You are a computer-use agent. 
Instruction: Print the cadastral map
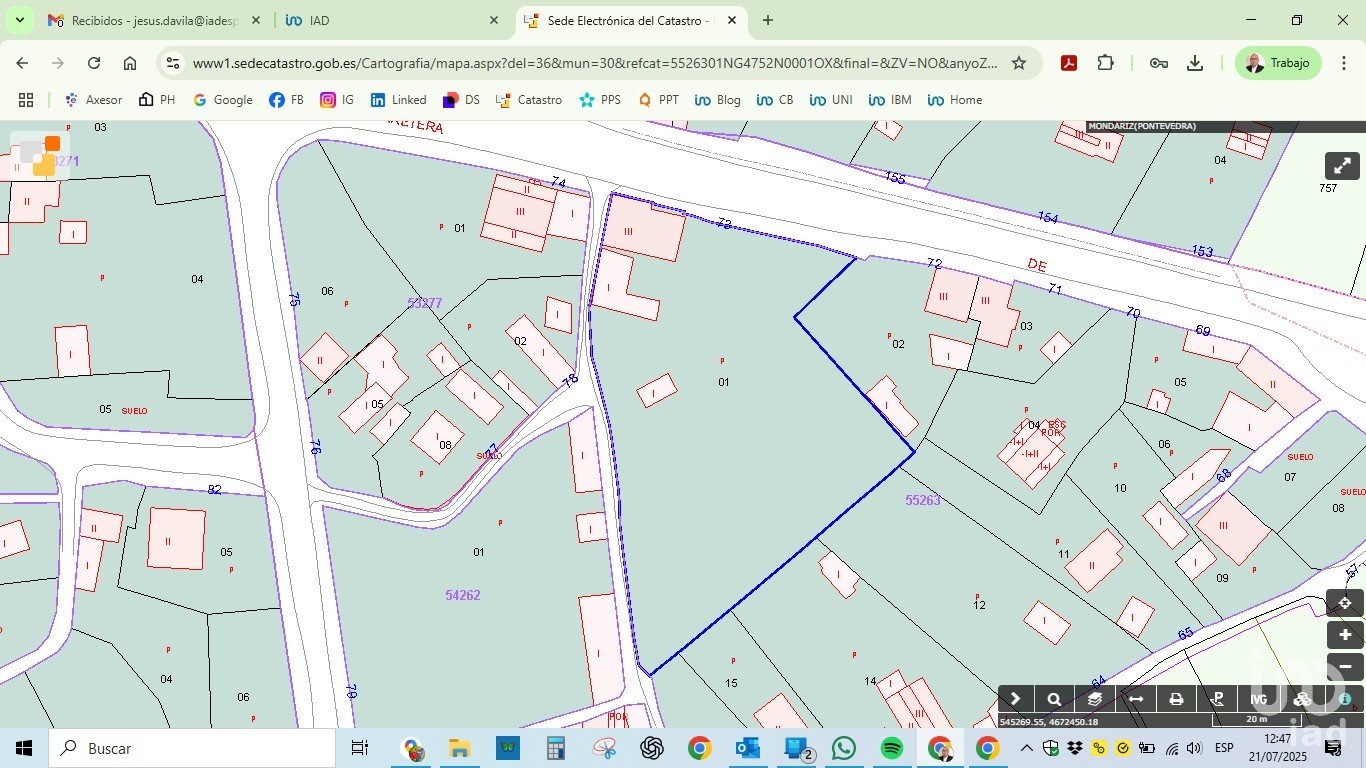pyautogui.click(x=1177, y=699)
